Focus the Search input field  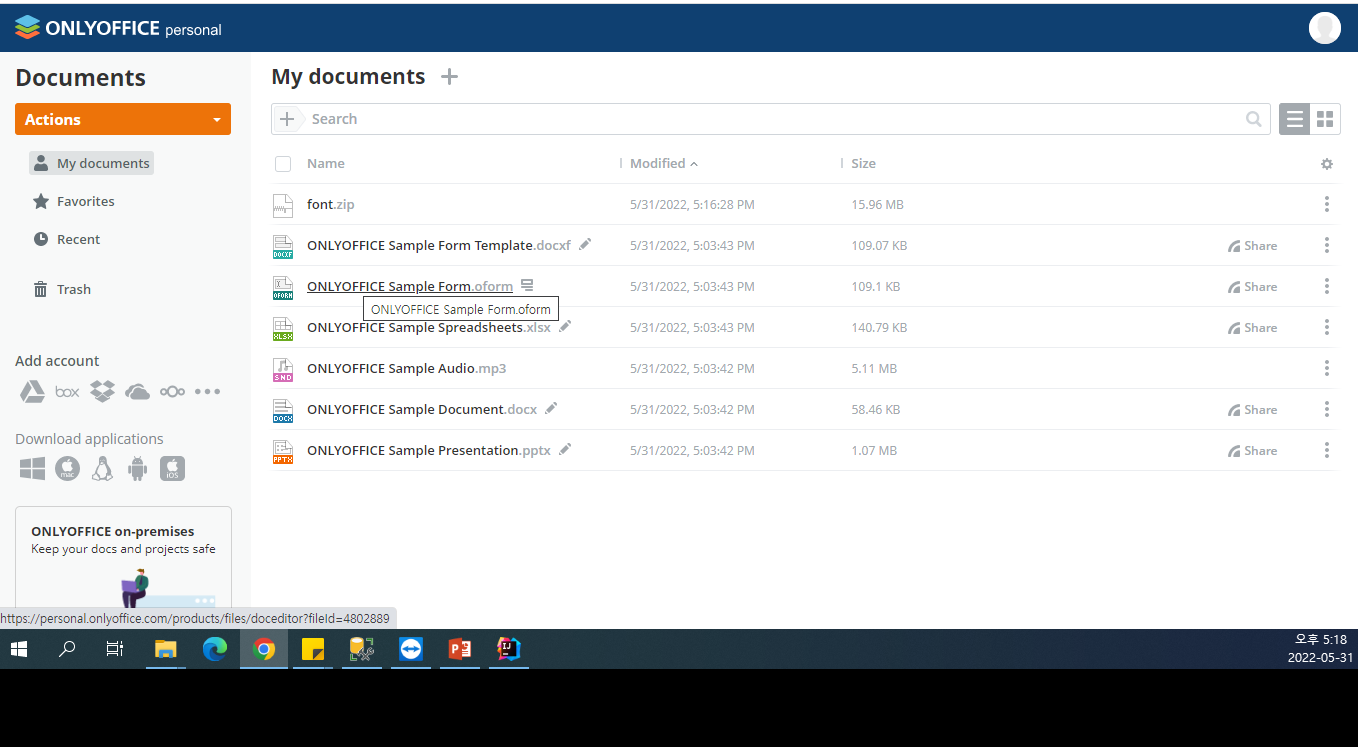(770, 119)
